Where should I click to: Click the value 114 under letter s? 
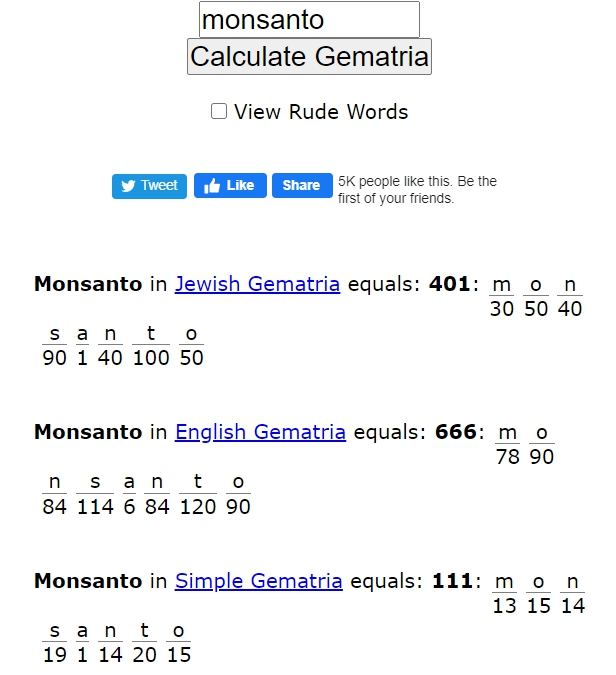coord(95,507)
